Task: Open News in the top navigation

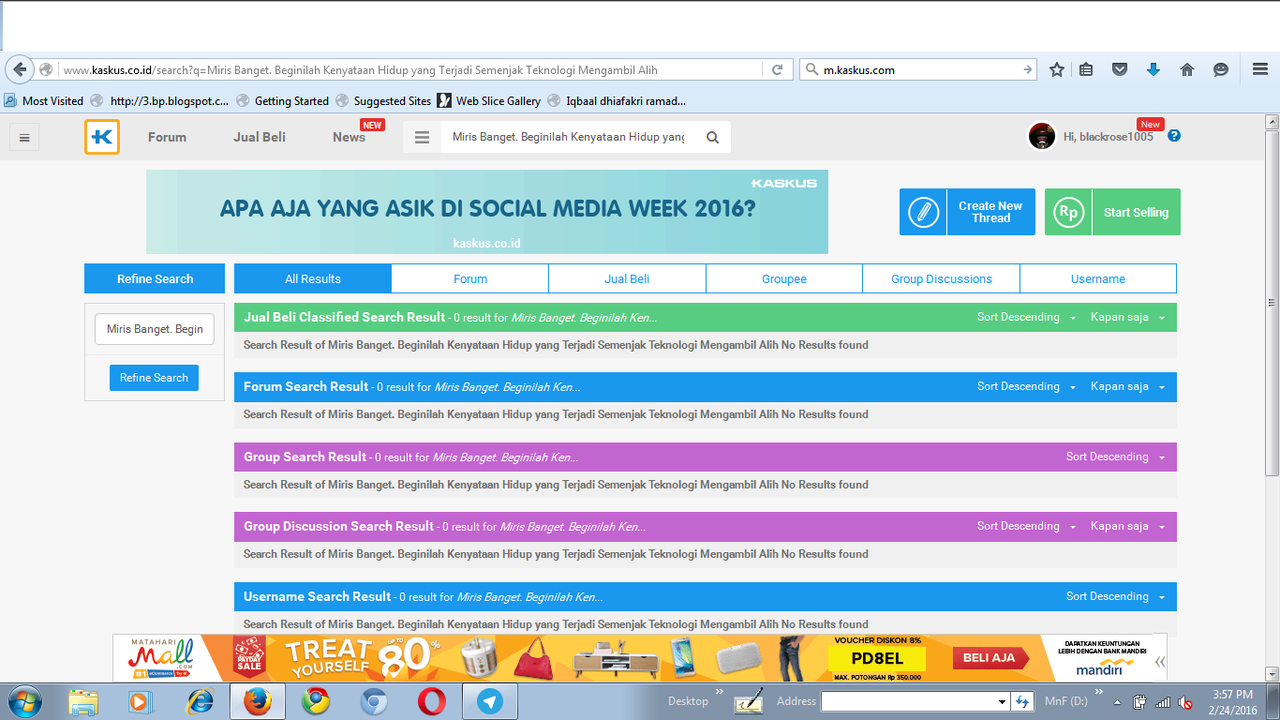Action: [349, 137]
